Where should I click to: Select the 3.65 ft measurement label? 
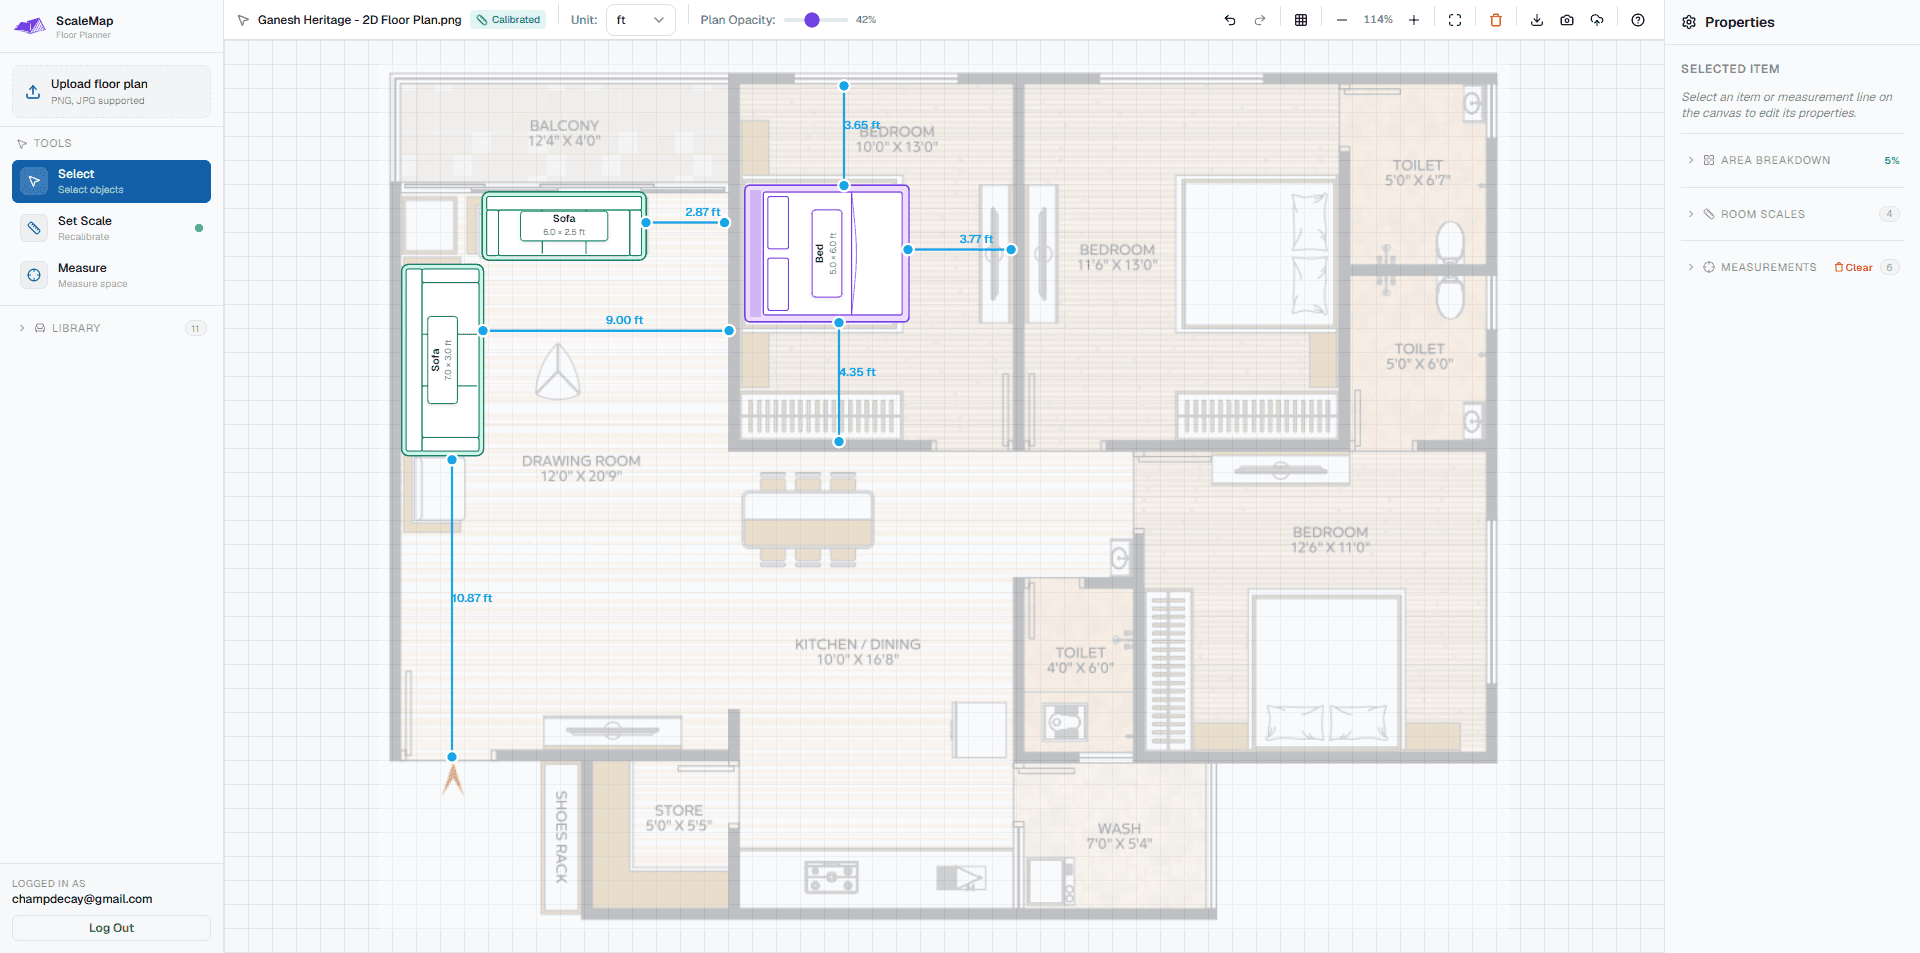[862, 125]
